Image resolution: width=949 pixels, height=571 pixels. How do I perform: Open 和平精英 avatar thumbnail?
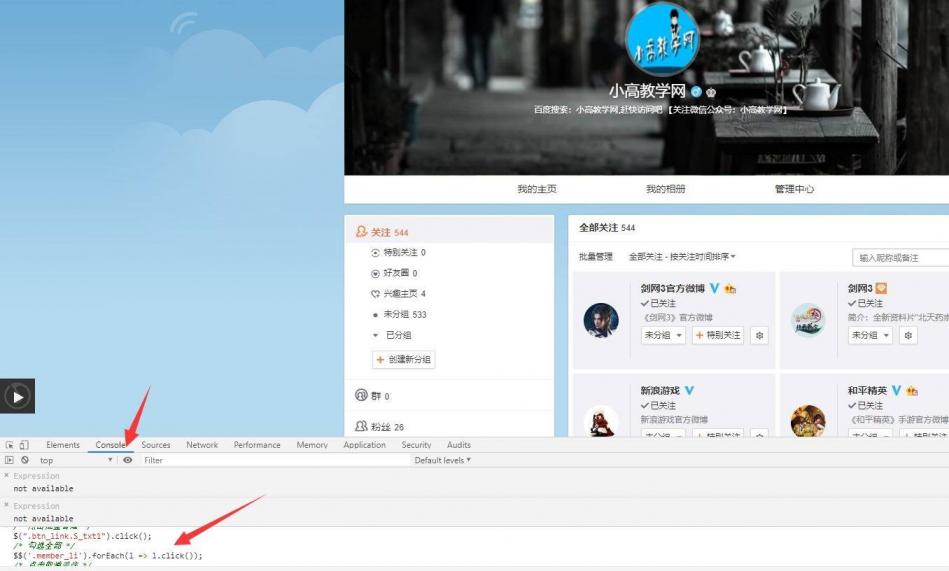click(x=808, y=421)
